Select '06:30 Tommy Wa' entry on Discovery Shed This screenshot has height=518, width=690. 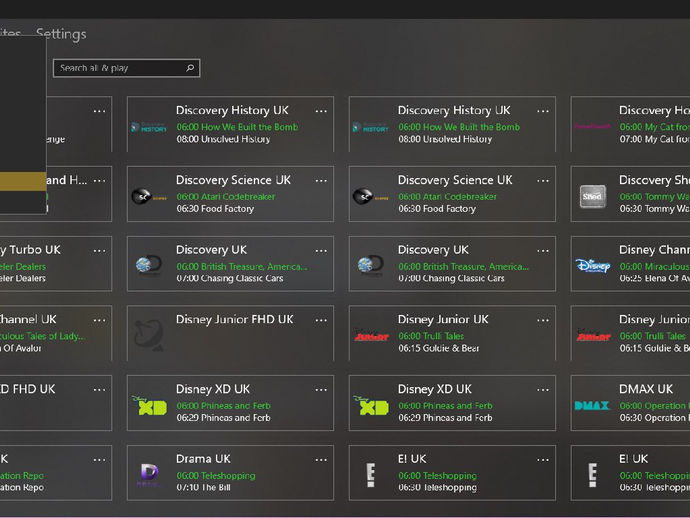[x=654, y=209]
